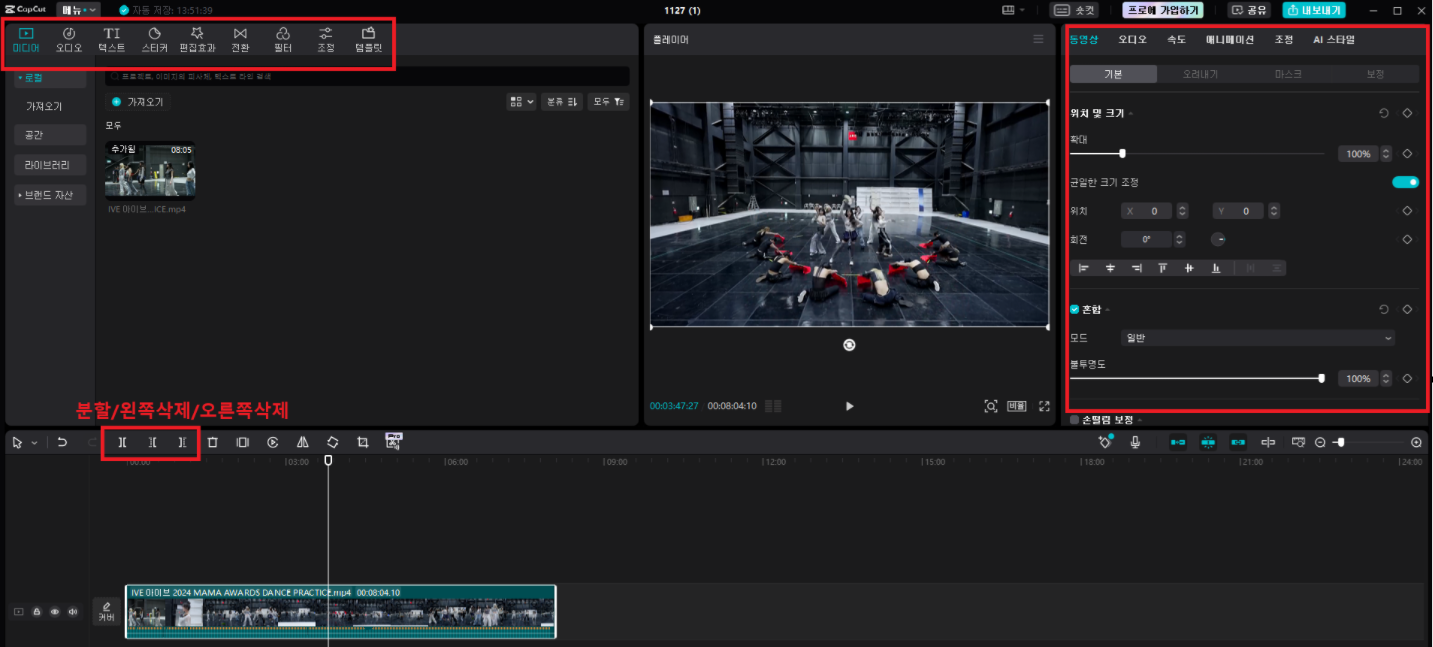Open the 스티커 sticker panel
The image size is (1433, 647).
[154, 40]
